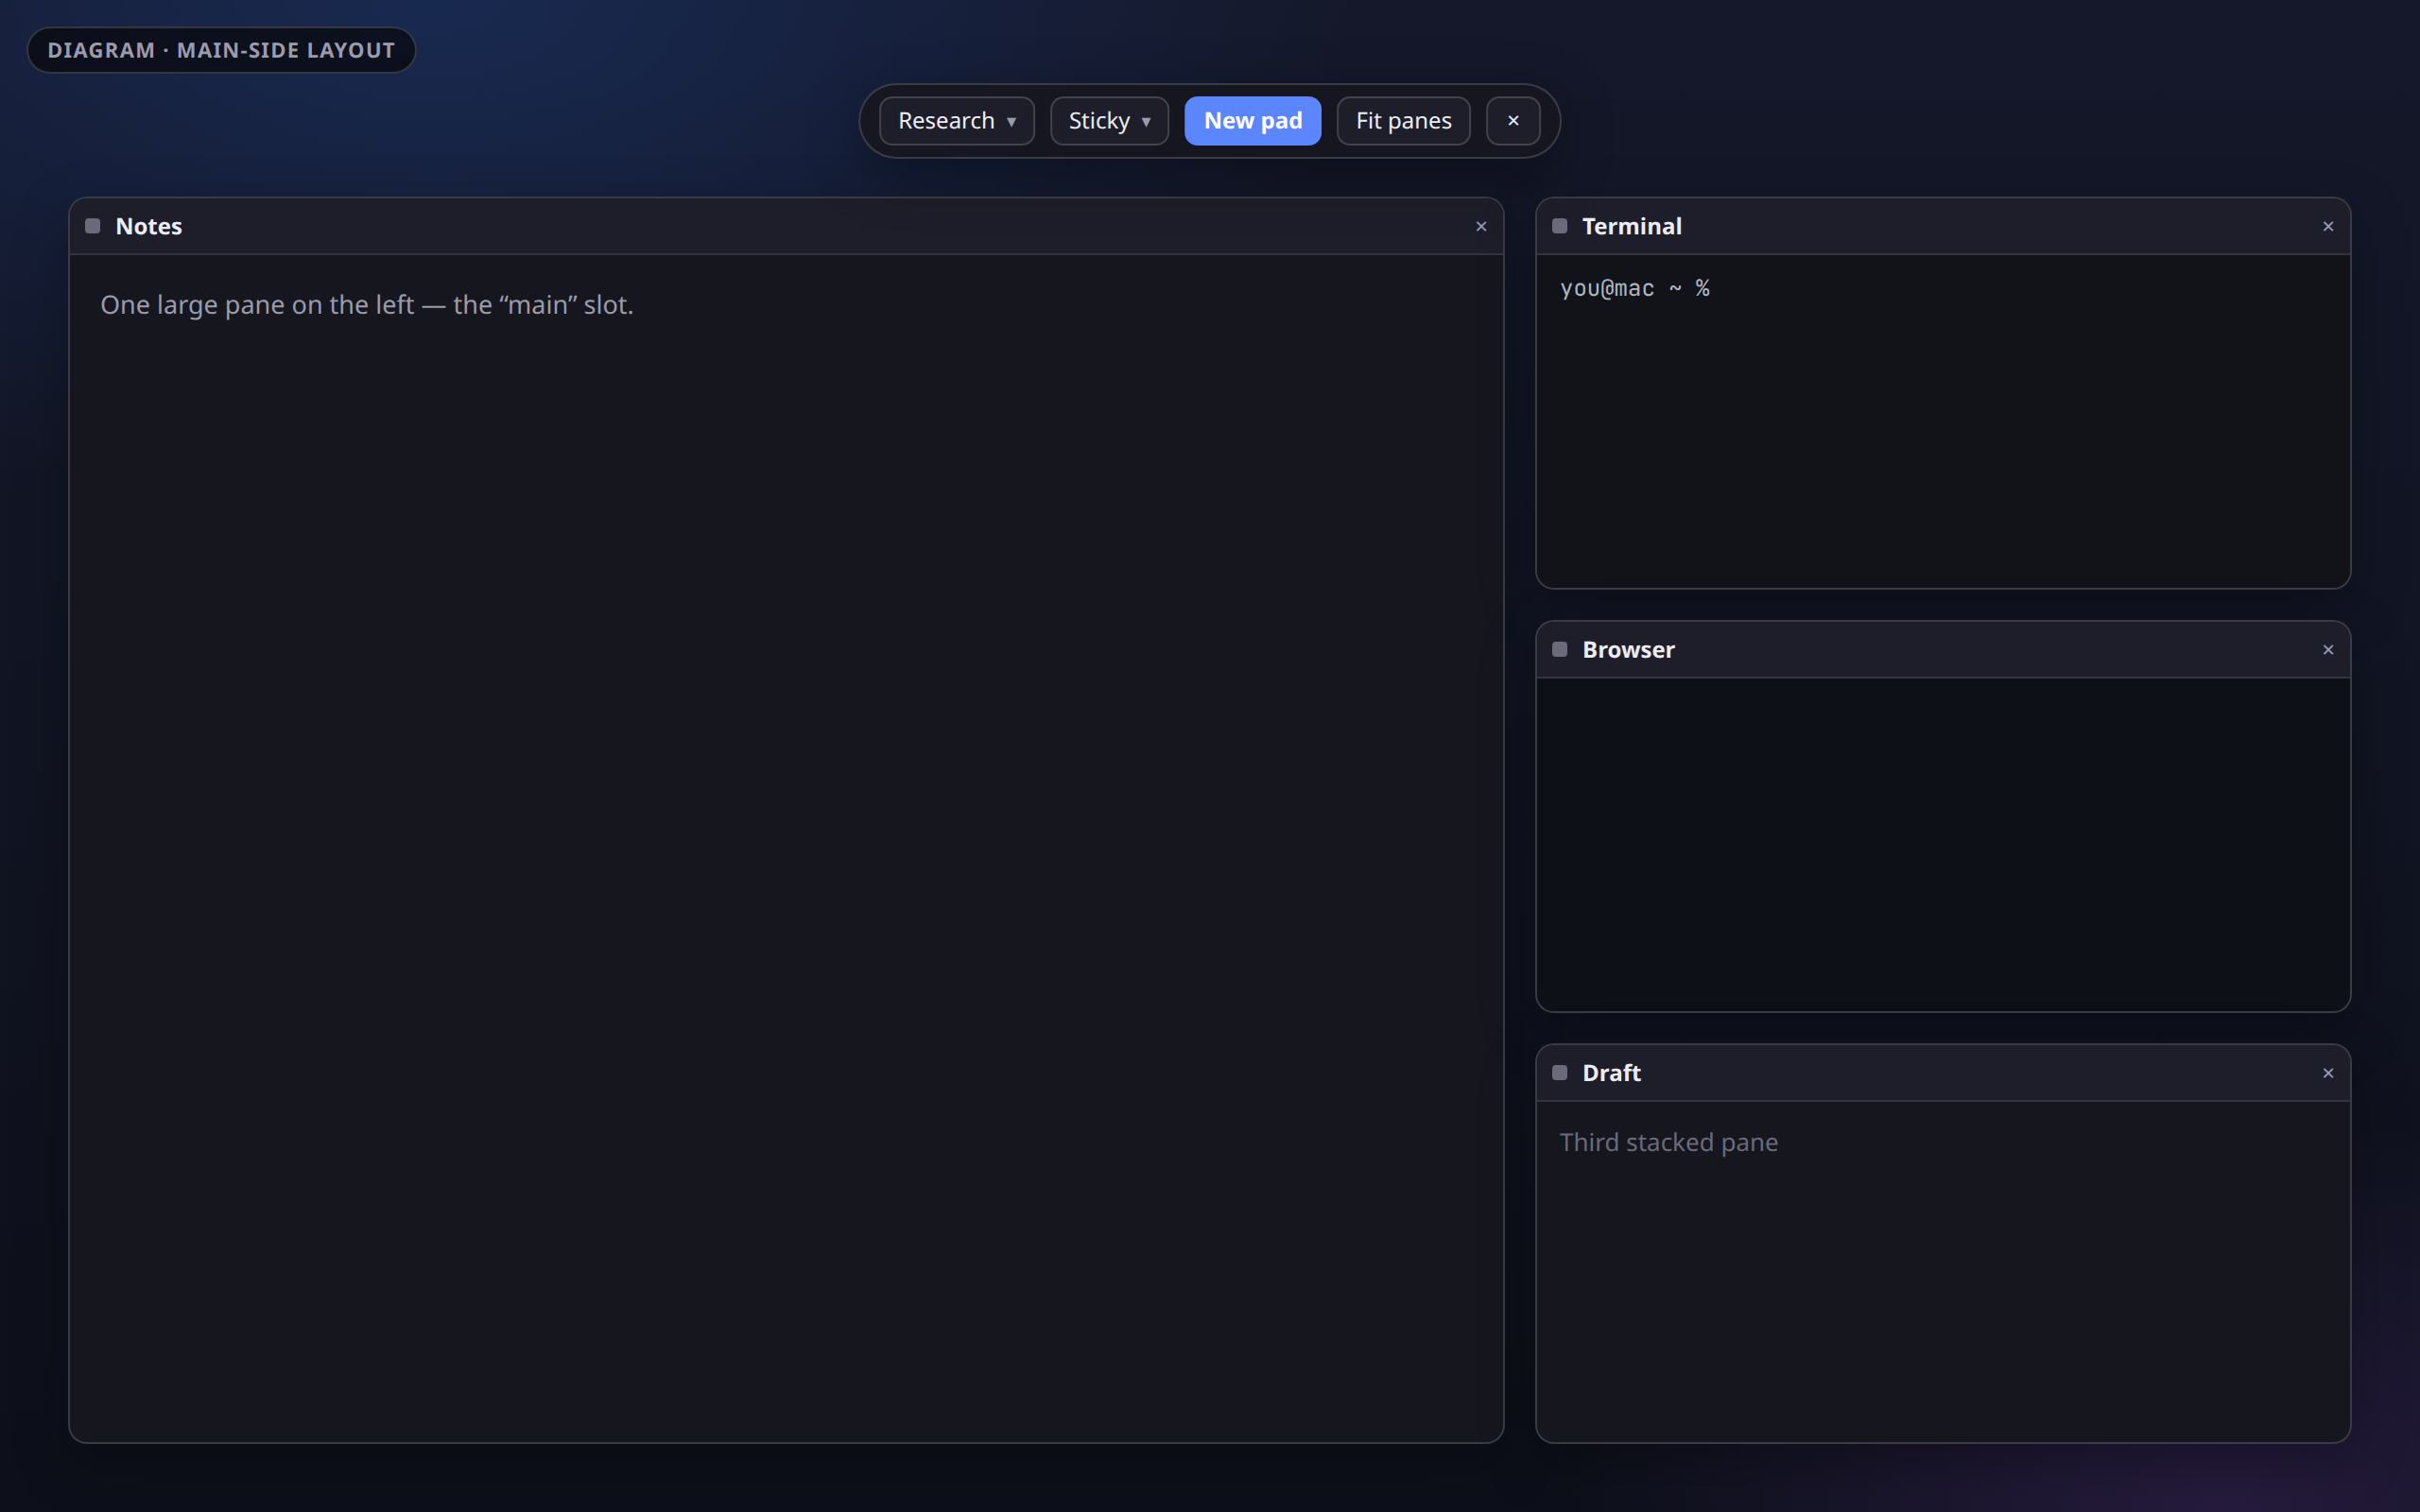Screen dimensions: 2420x1512
Task: Click the Fit panes button
Action: pyautogui.click(x=1403, y=121)
